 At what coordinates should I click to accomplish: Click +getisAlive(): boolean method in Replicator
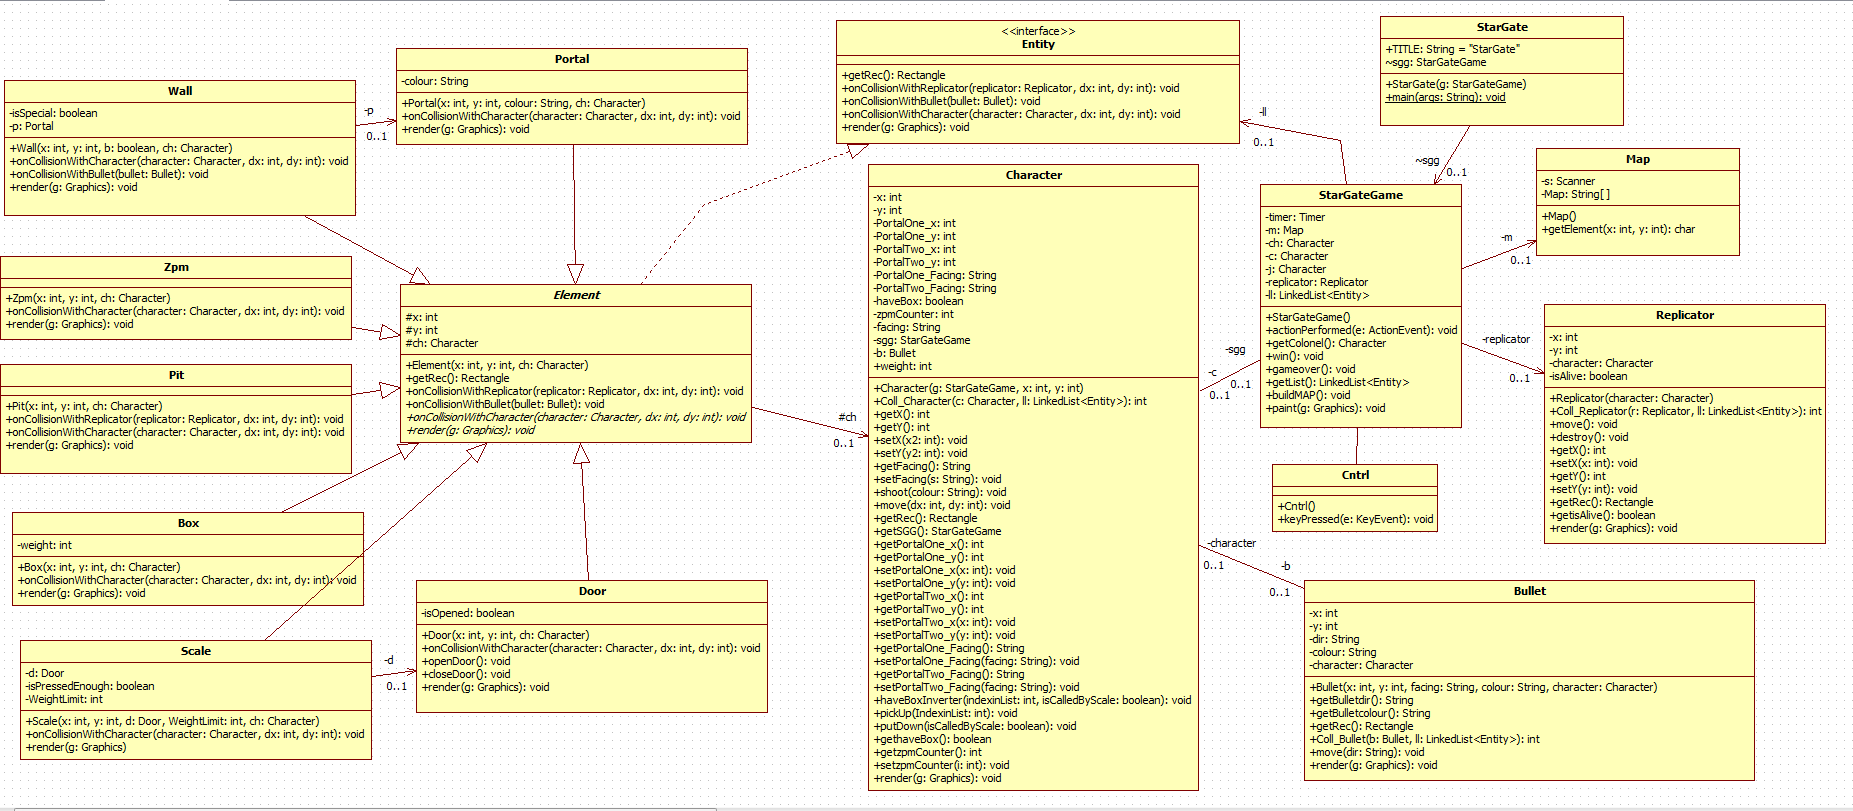click(x=1602, y=515)
